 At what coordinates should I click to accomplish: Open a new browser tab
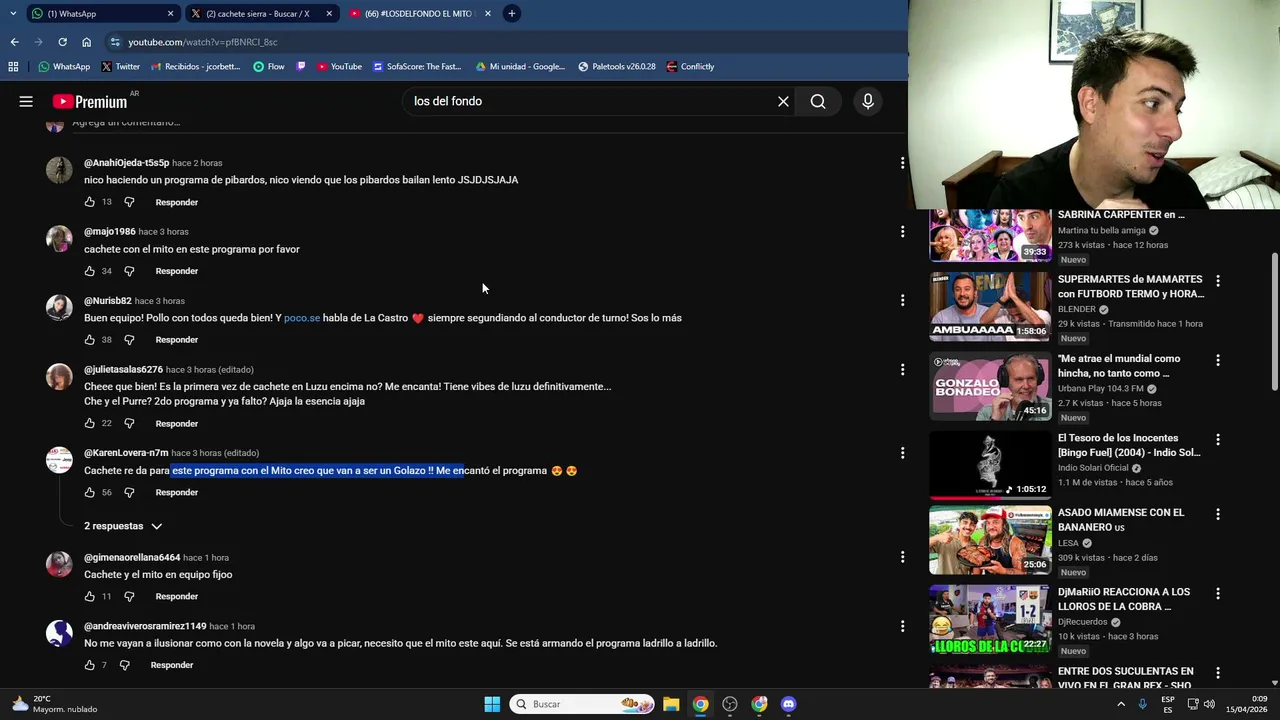[511, 13]
